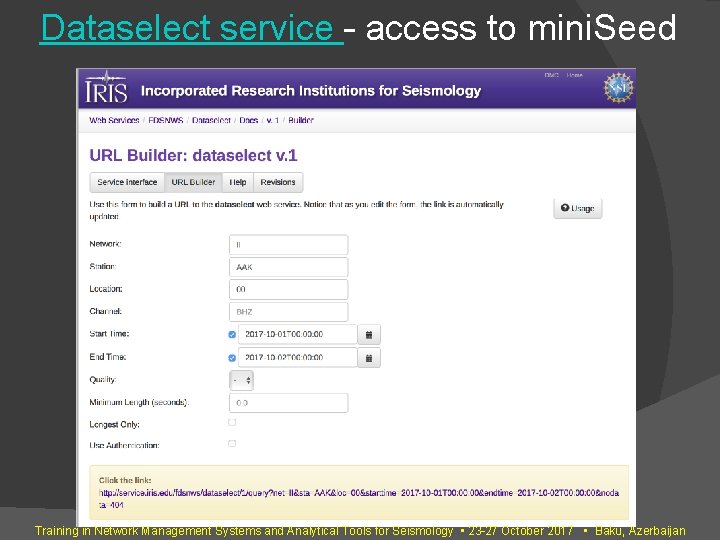Click the End Time date field
The width and height of the screenshot is (720, 540).
298,358
